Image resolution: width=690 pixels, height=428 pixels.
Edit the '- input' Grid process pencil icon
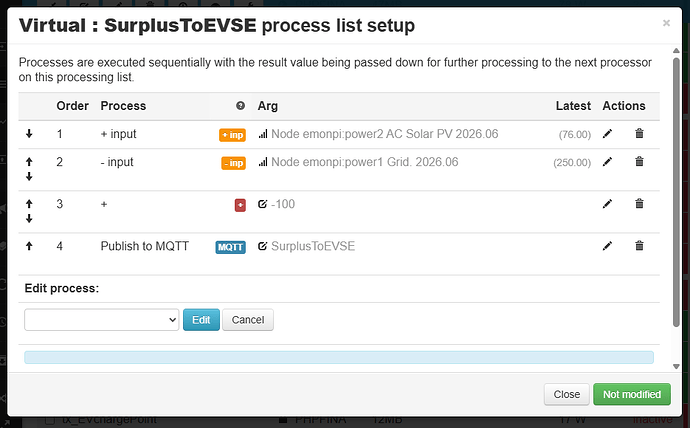click(607, 162)
